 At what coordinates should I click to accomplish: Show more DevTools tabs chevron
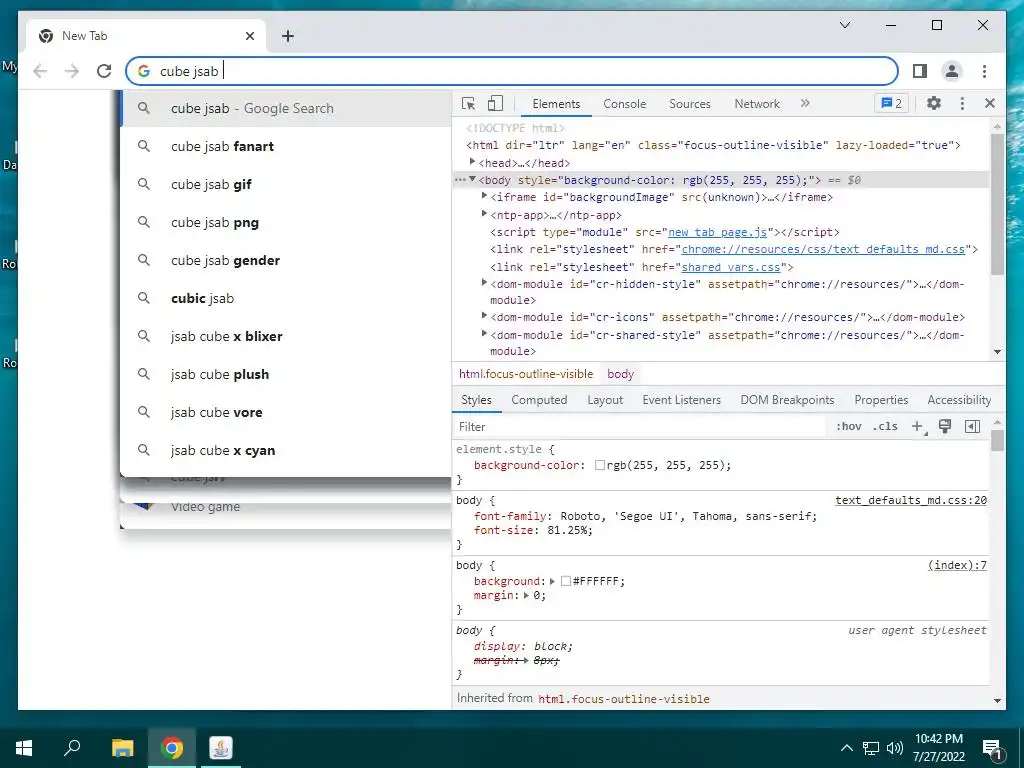(x=805, y=103)
